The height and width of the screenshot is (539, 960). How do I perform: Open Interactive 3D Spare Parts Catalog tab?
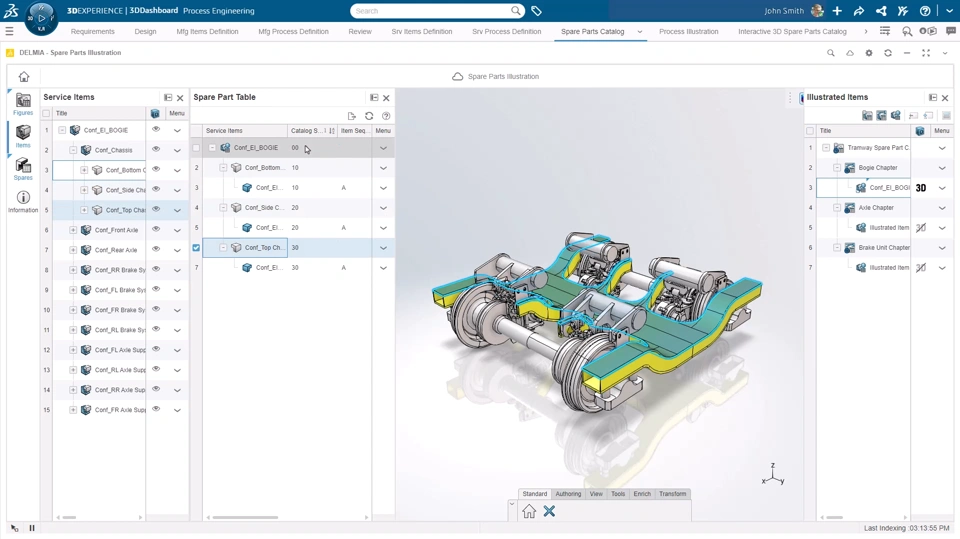(x=792, y=31)
